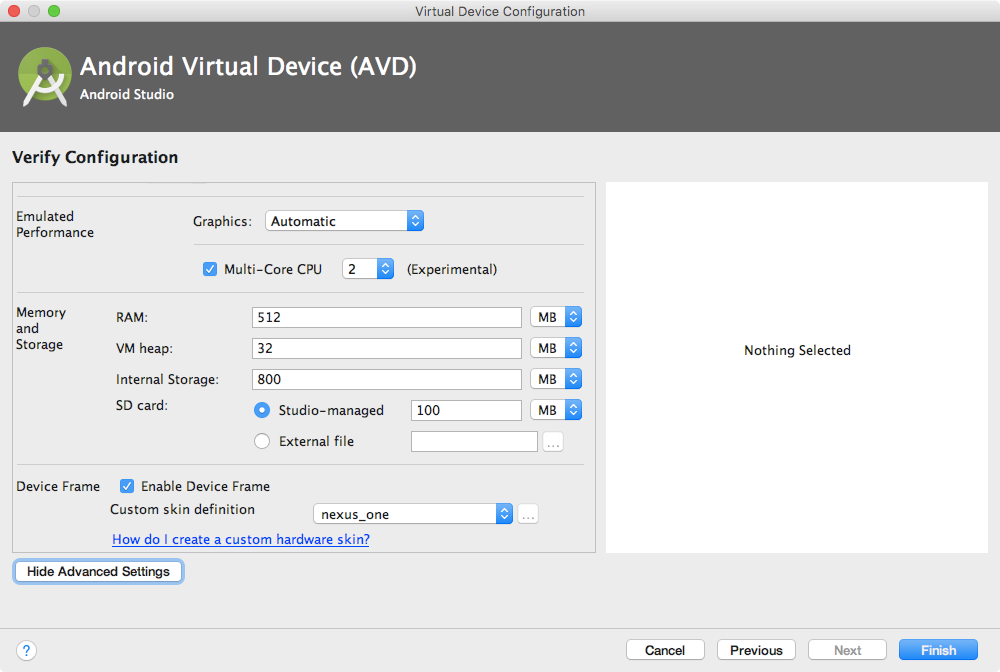Image resolution: width=1000 pixels, height=672 pixels.
Task: Open the Graphics dropdown set to Automatic
Action: (x=344, y=221)
